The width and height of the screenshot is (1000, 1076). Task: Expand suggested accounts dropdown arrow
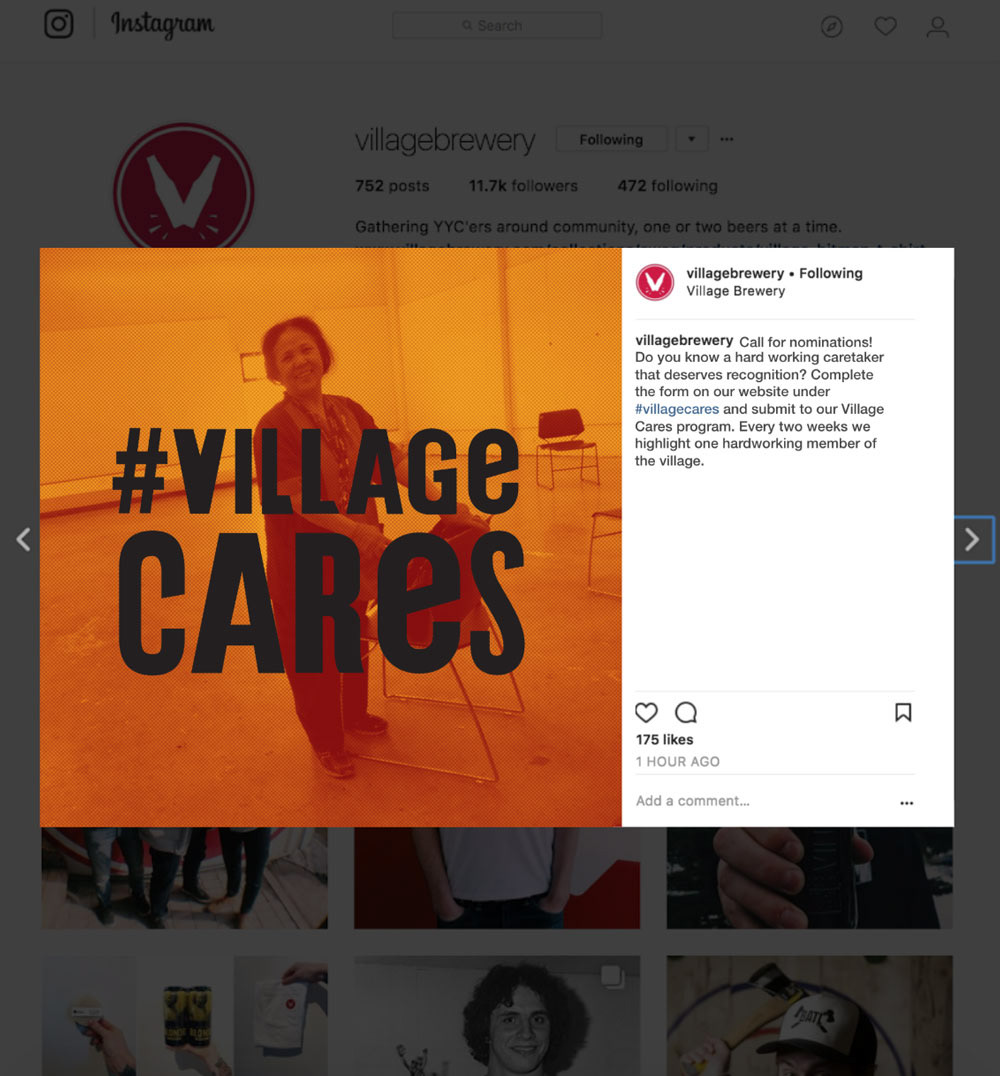click(x=691, y=139)
